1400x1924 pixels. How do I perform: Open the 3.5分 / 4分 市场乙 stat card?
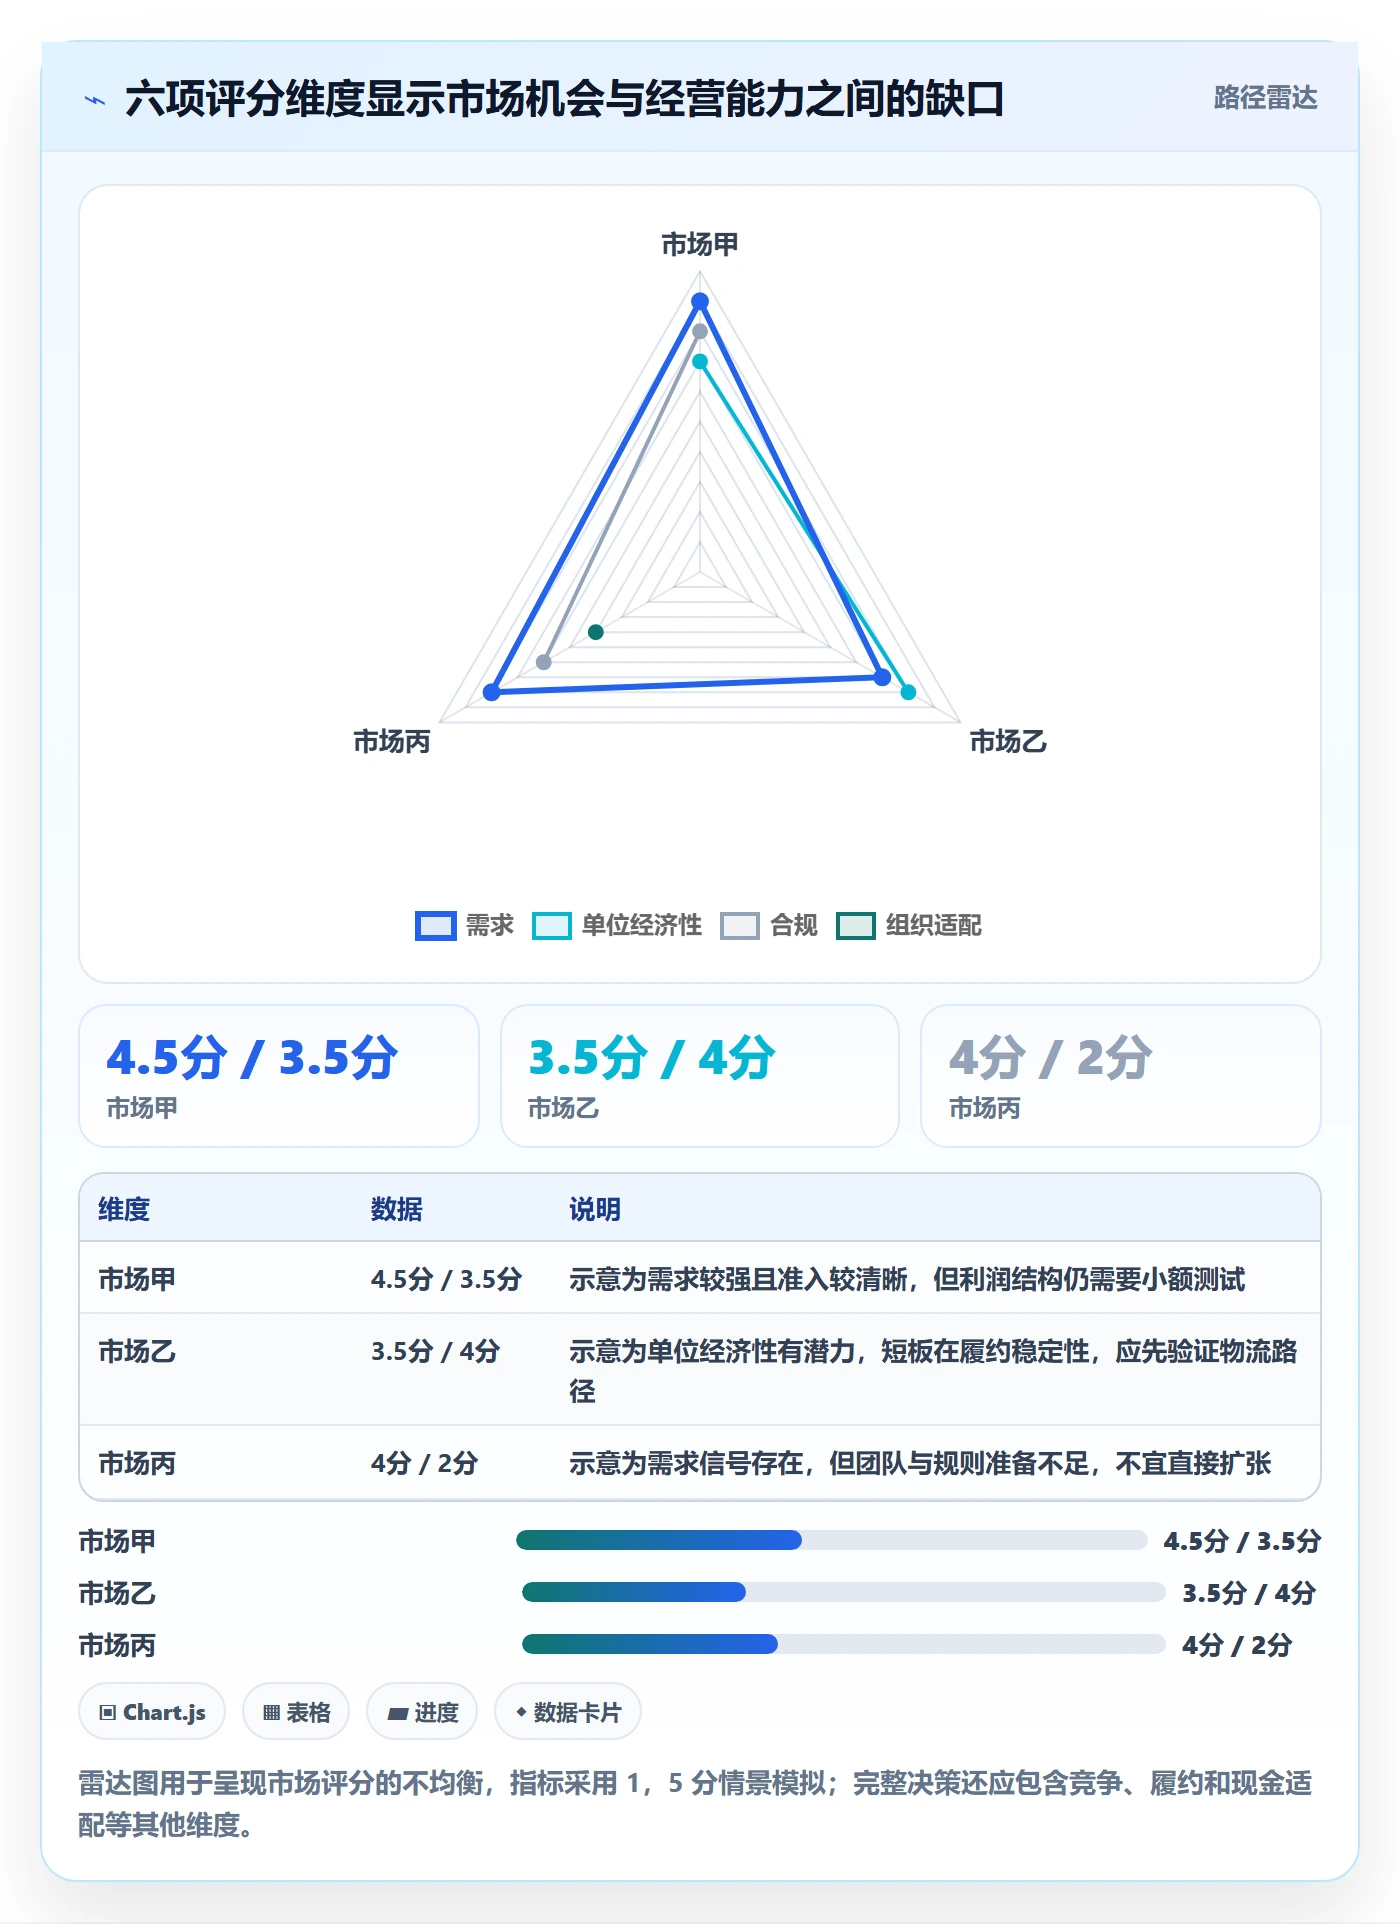point(700,1076)
